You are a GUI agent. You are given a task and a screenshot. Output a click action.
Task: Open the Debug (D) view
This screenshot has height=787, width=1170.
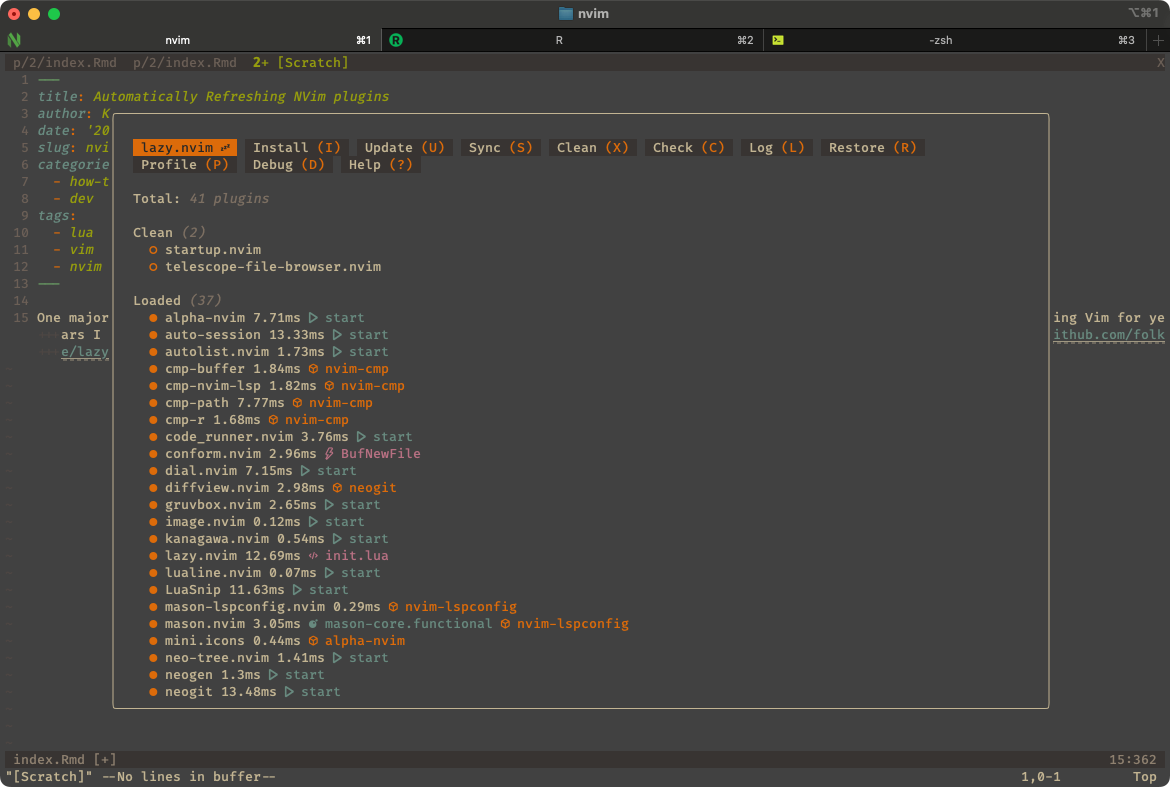pos(289,165)
